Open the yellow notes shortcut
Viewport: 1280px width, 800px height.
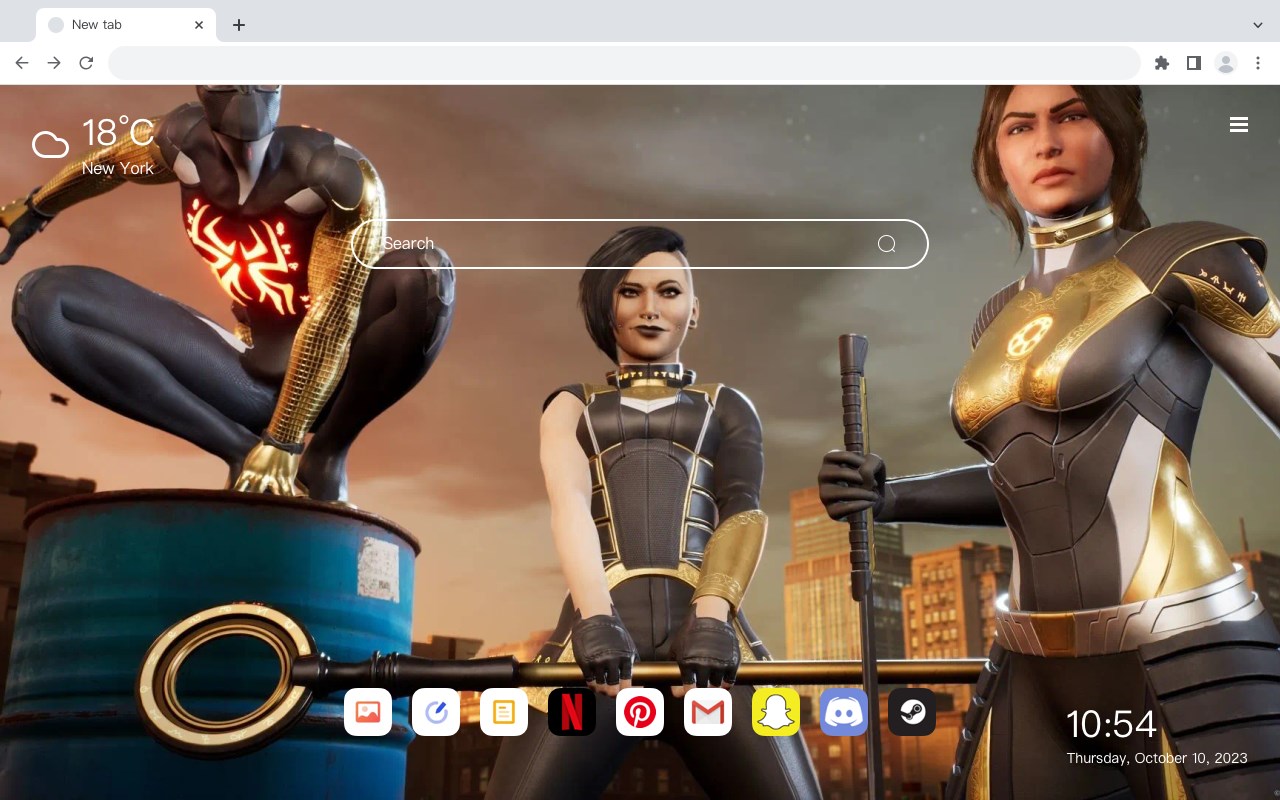pyautogui.click(x=504, y=712)
